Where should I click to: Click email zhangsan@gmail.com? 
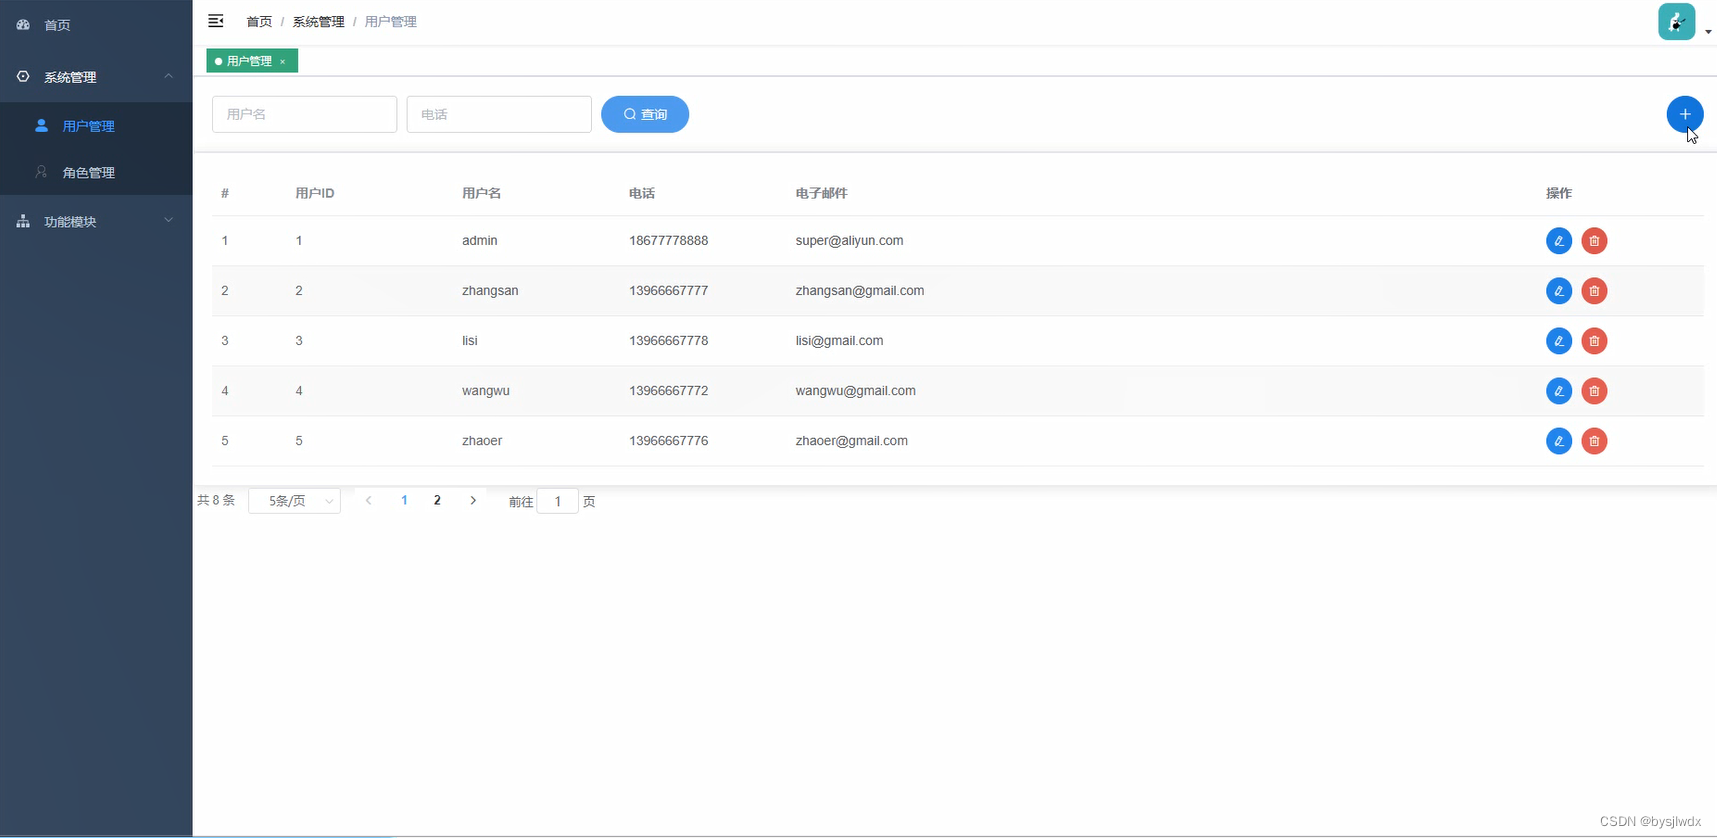click(x=860, y=291)
